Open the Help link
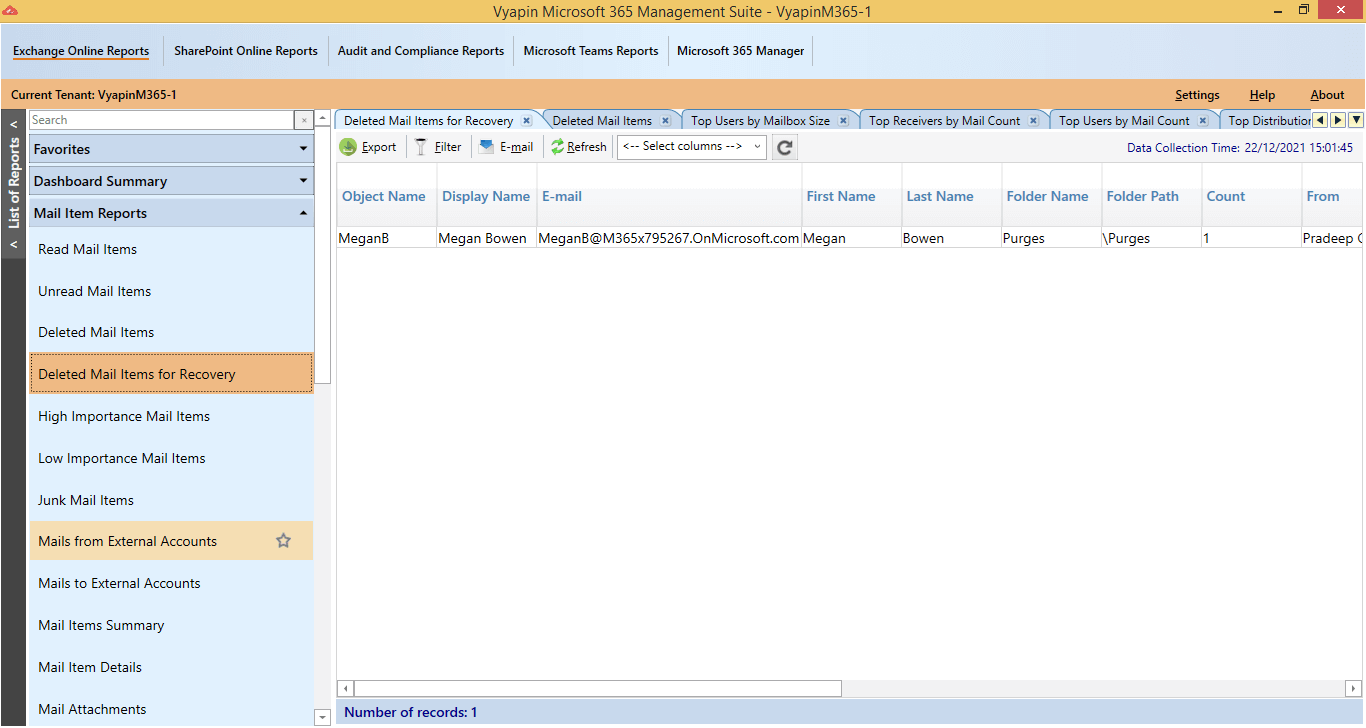 pyautogui.click(x=1262, y=95)
